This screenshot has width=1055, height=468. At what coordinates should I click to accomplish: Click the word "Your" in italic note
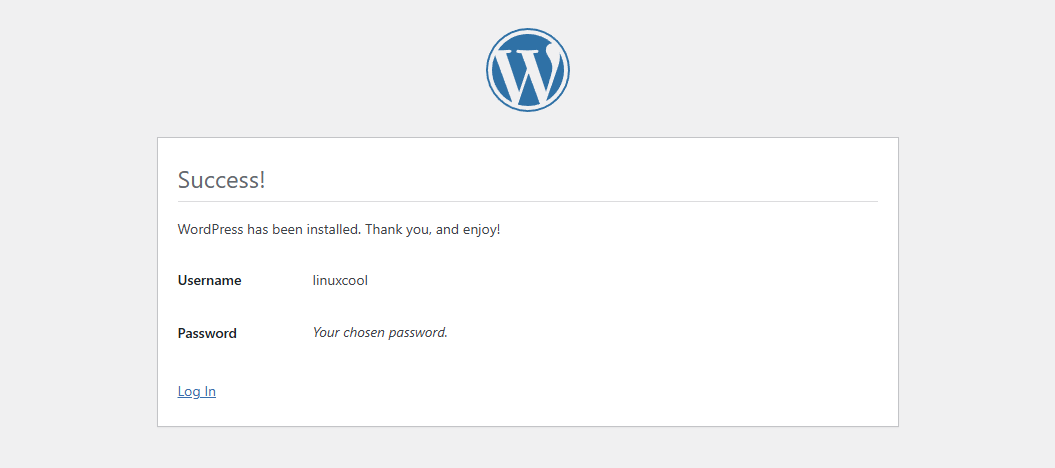(x=327, y=332)
